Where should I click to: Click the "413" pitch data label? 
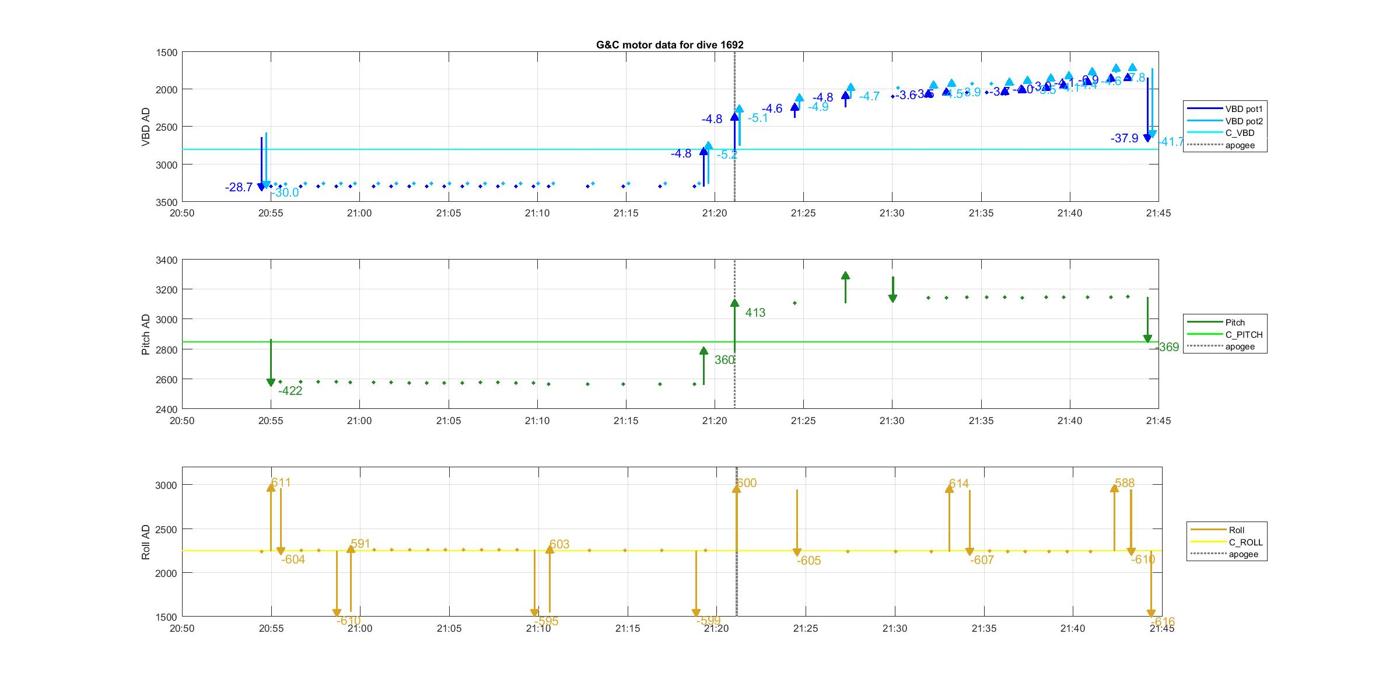click(x=755, y=313)
